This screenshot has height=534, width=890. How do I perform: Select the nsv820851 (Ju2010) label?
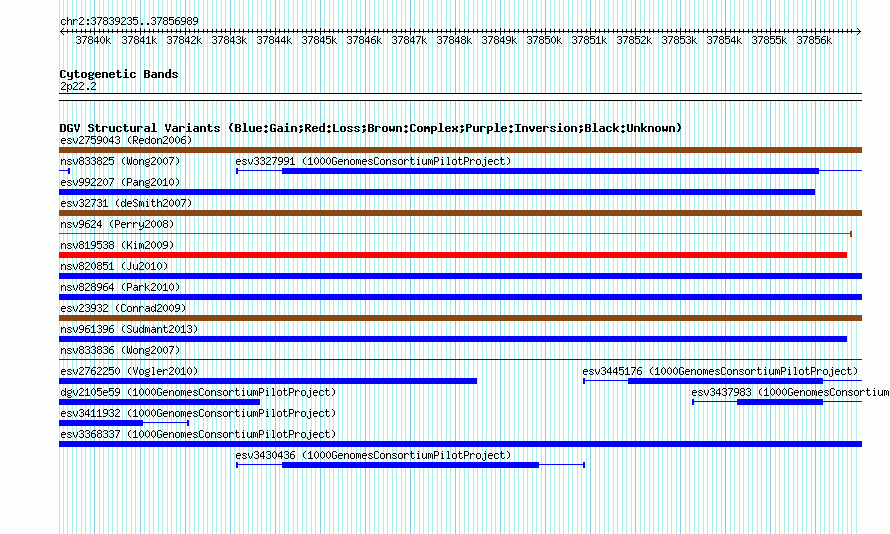pyautogui.click(x=114, y=266)
